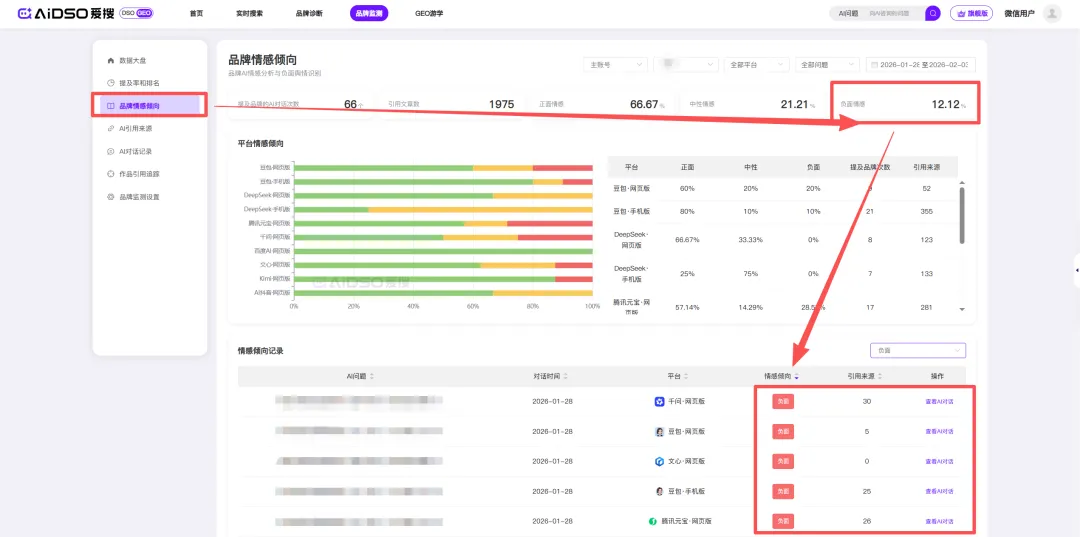Viewport: 1080px width, 537px height.
Task: Open AI对话记录 from the sidebar
Action: coord(135,151)
